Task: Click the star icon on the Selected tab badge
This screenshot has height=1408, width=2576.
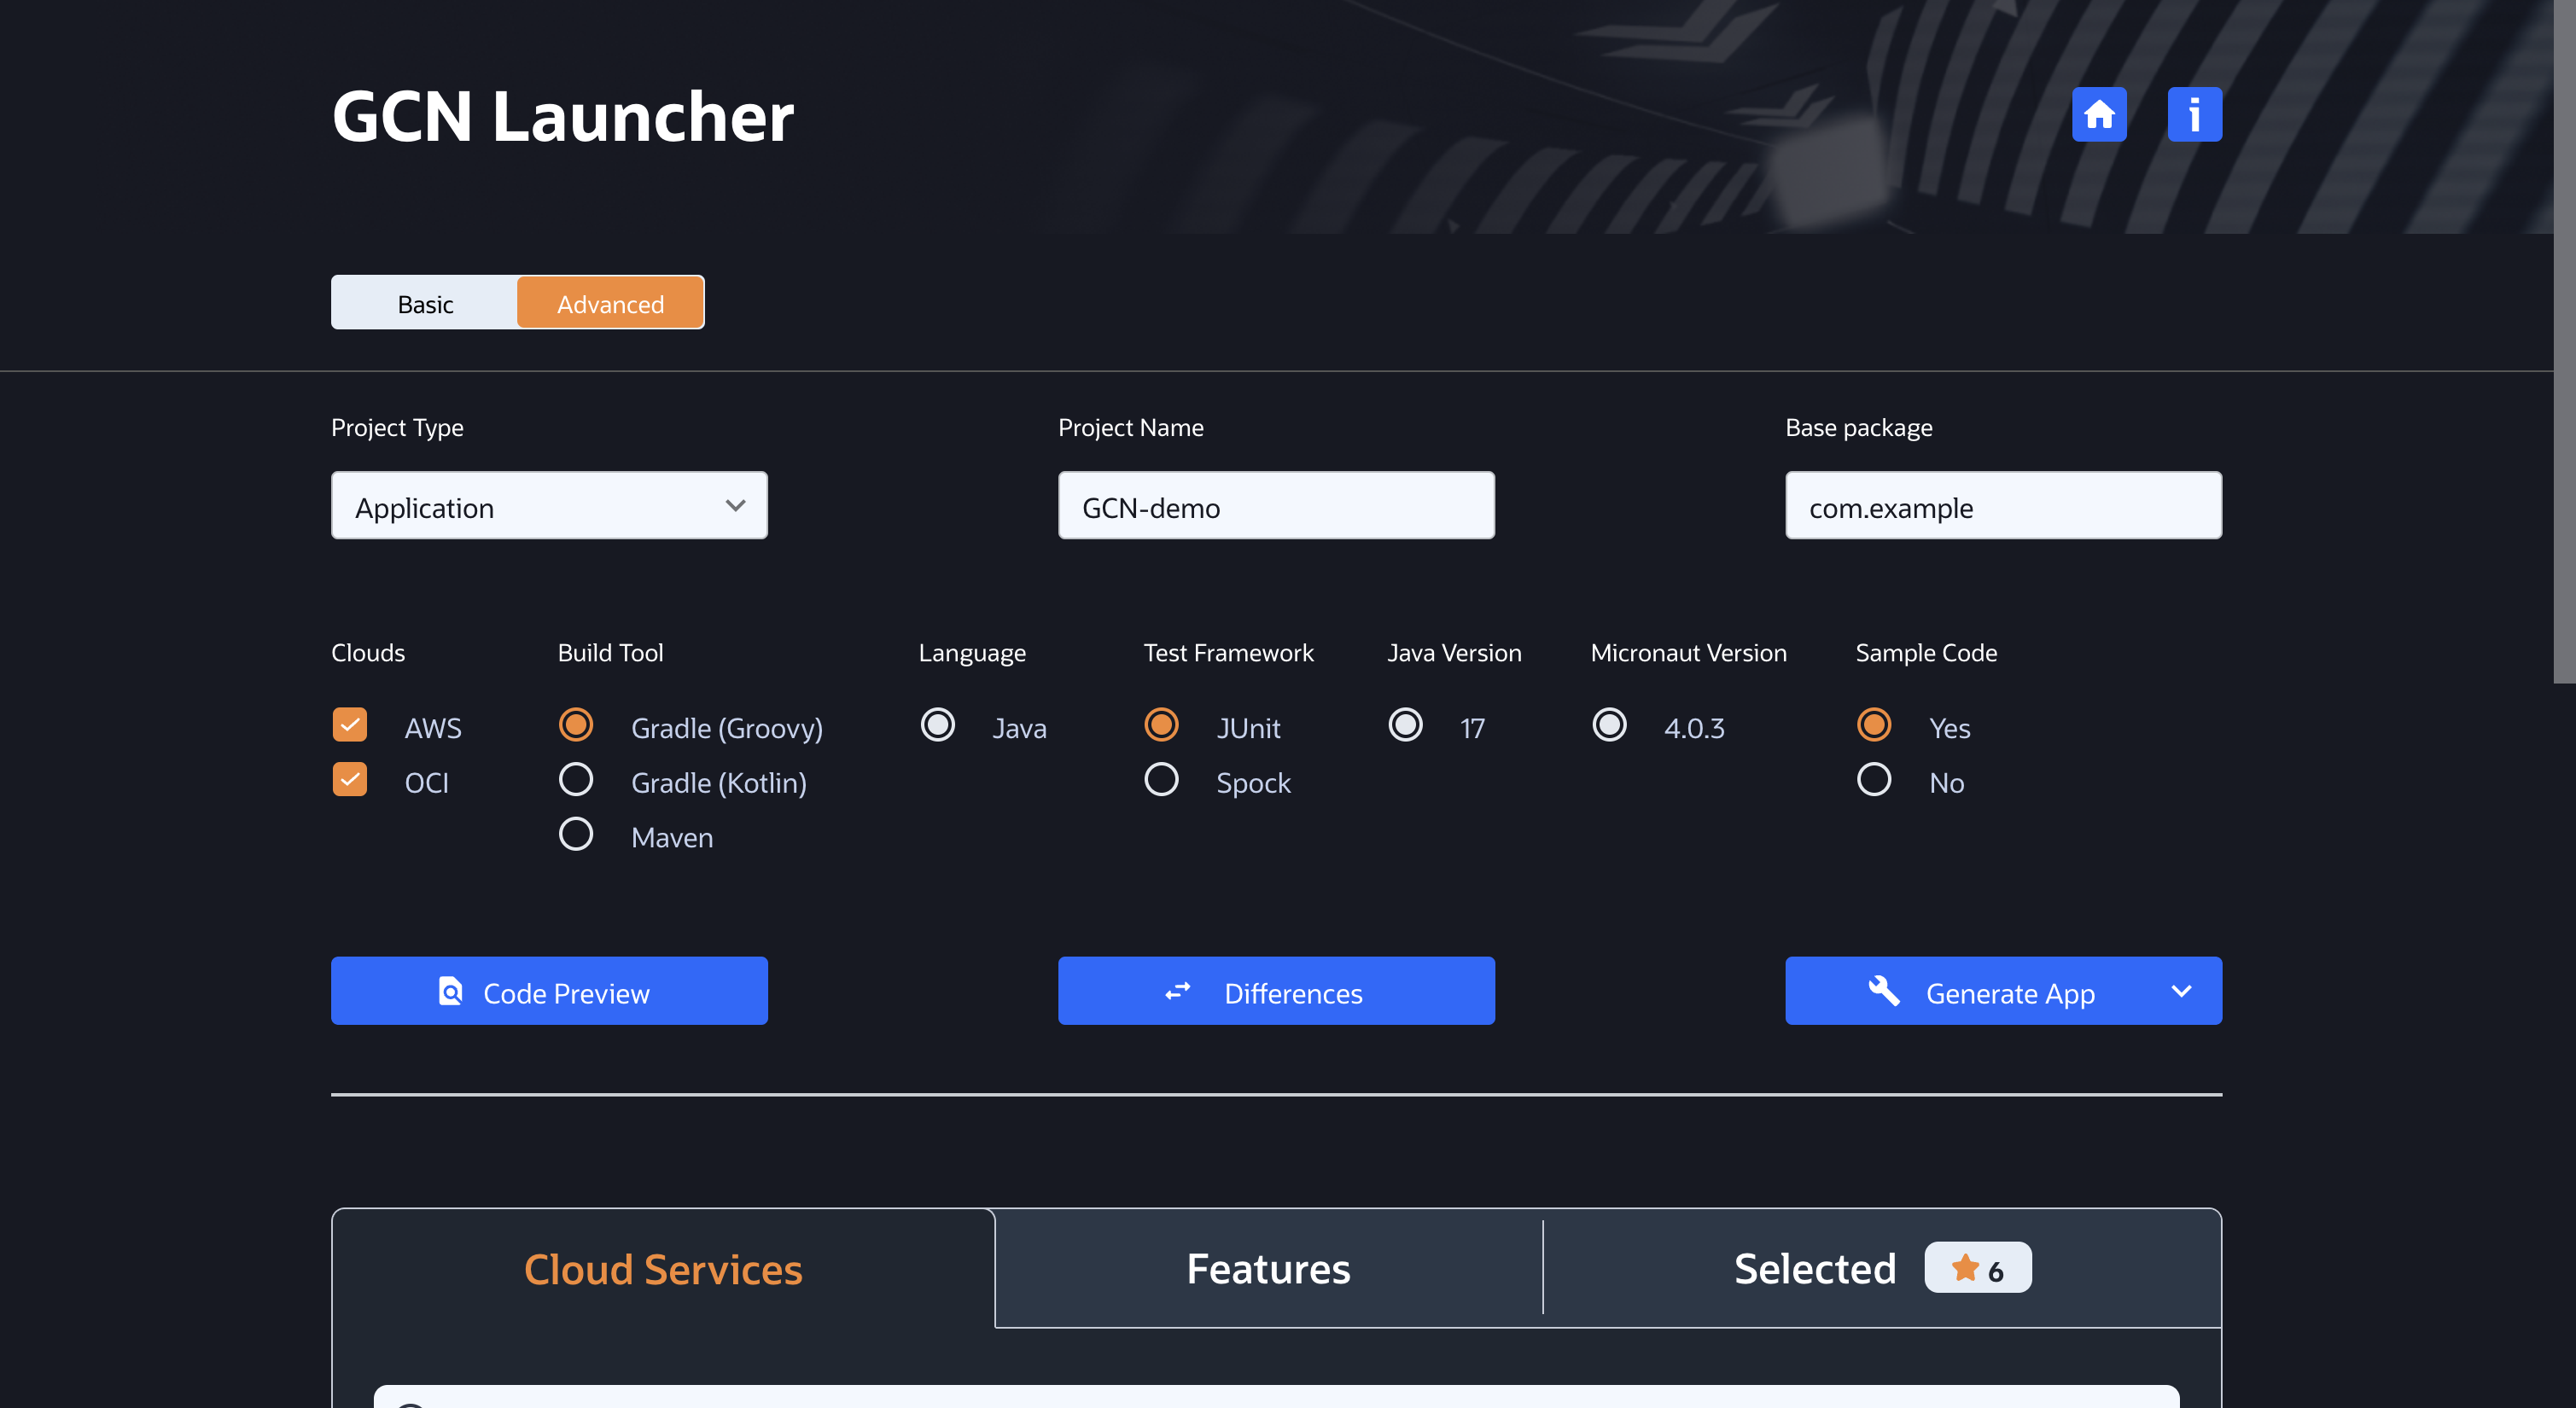Action: pos(1965,1266)
